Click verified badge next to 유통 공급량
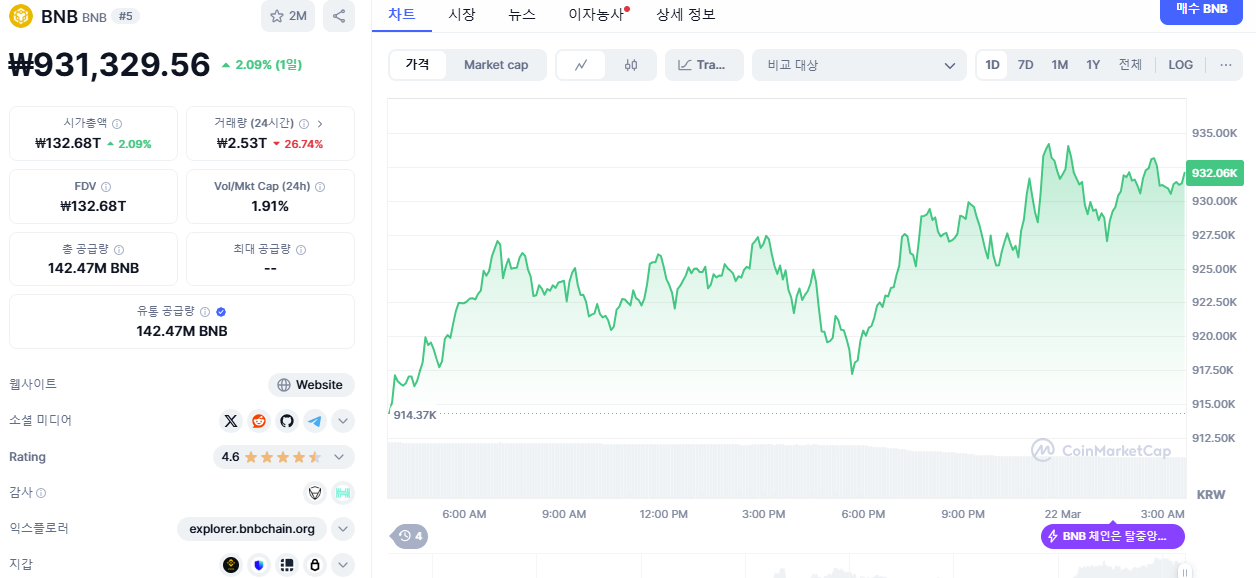 point(221,312)
